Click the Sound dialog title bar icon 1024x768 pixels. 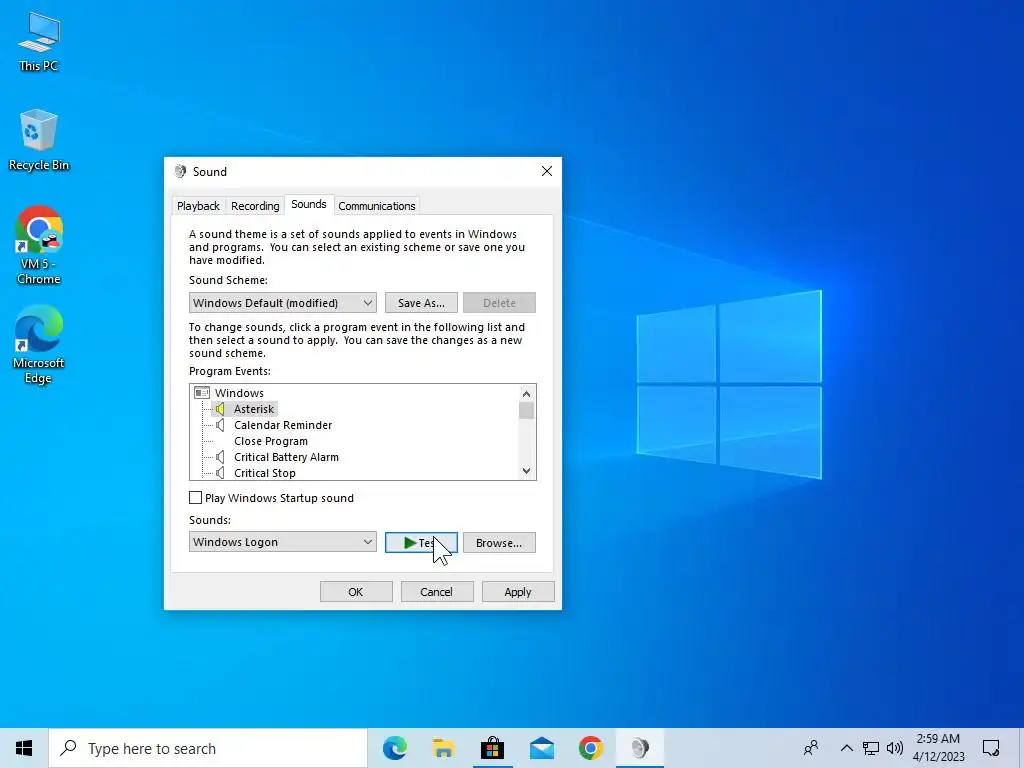(180, 171)
